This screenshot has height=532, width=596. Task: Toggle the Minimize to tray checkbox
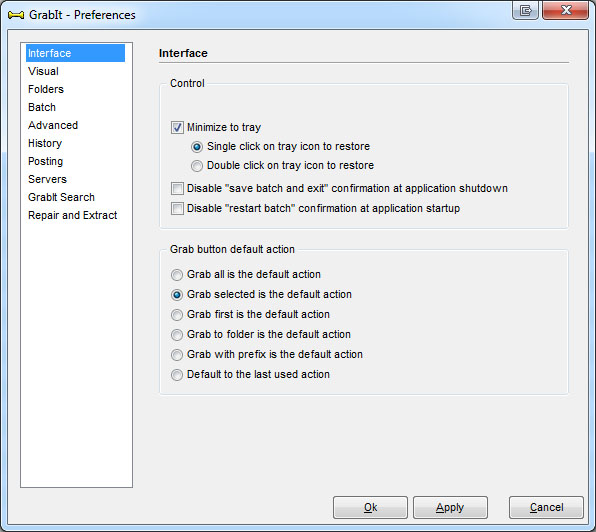coord(177,127)
